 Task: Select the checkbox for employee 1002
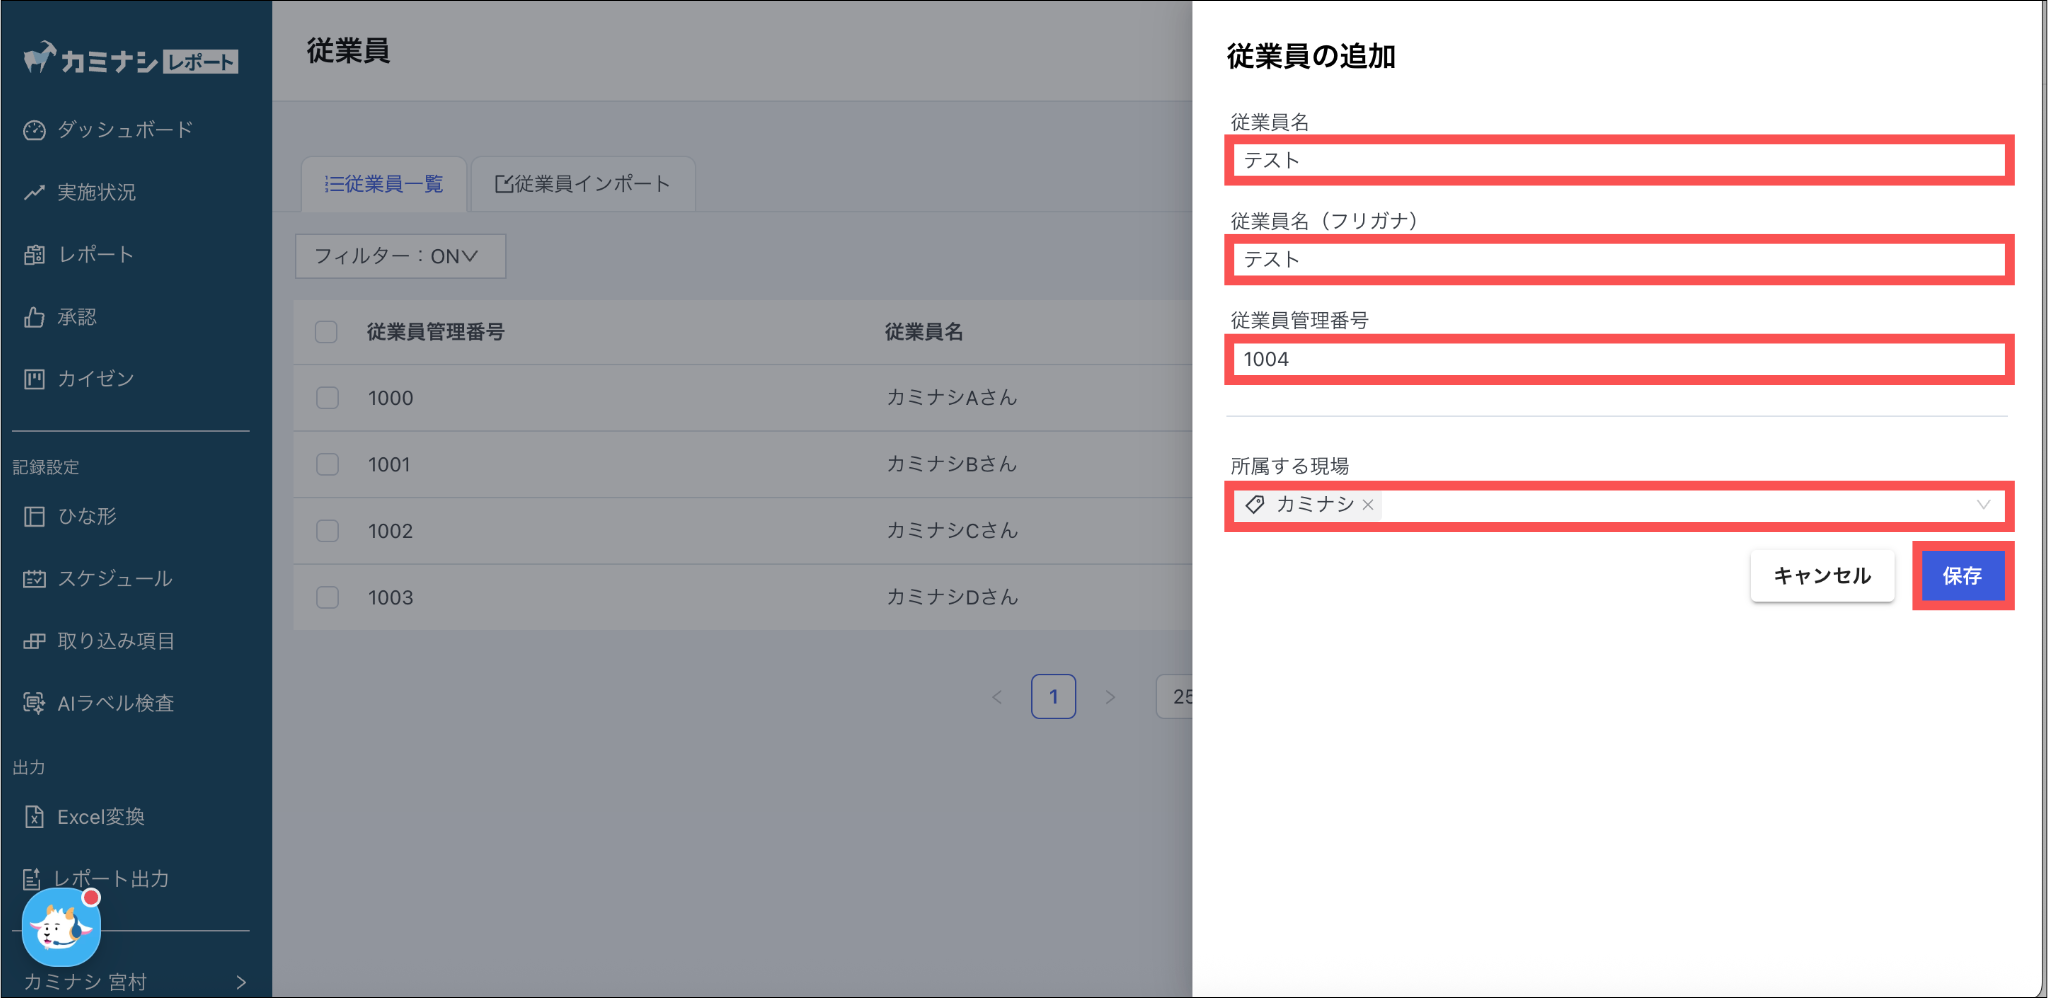(327, 531)
